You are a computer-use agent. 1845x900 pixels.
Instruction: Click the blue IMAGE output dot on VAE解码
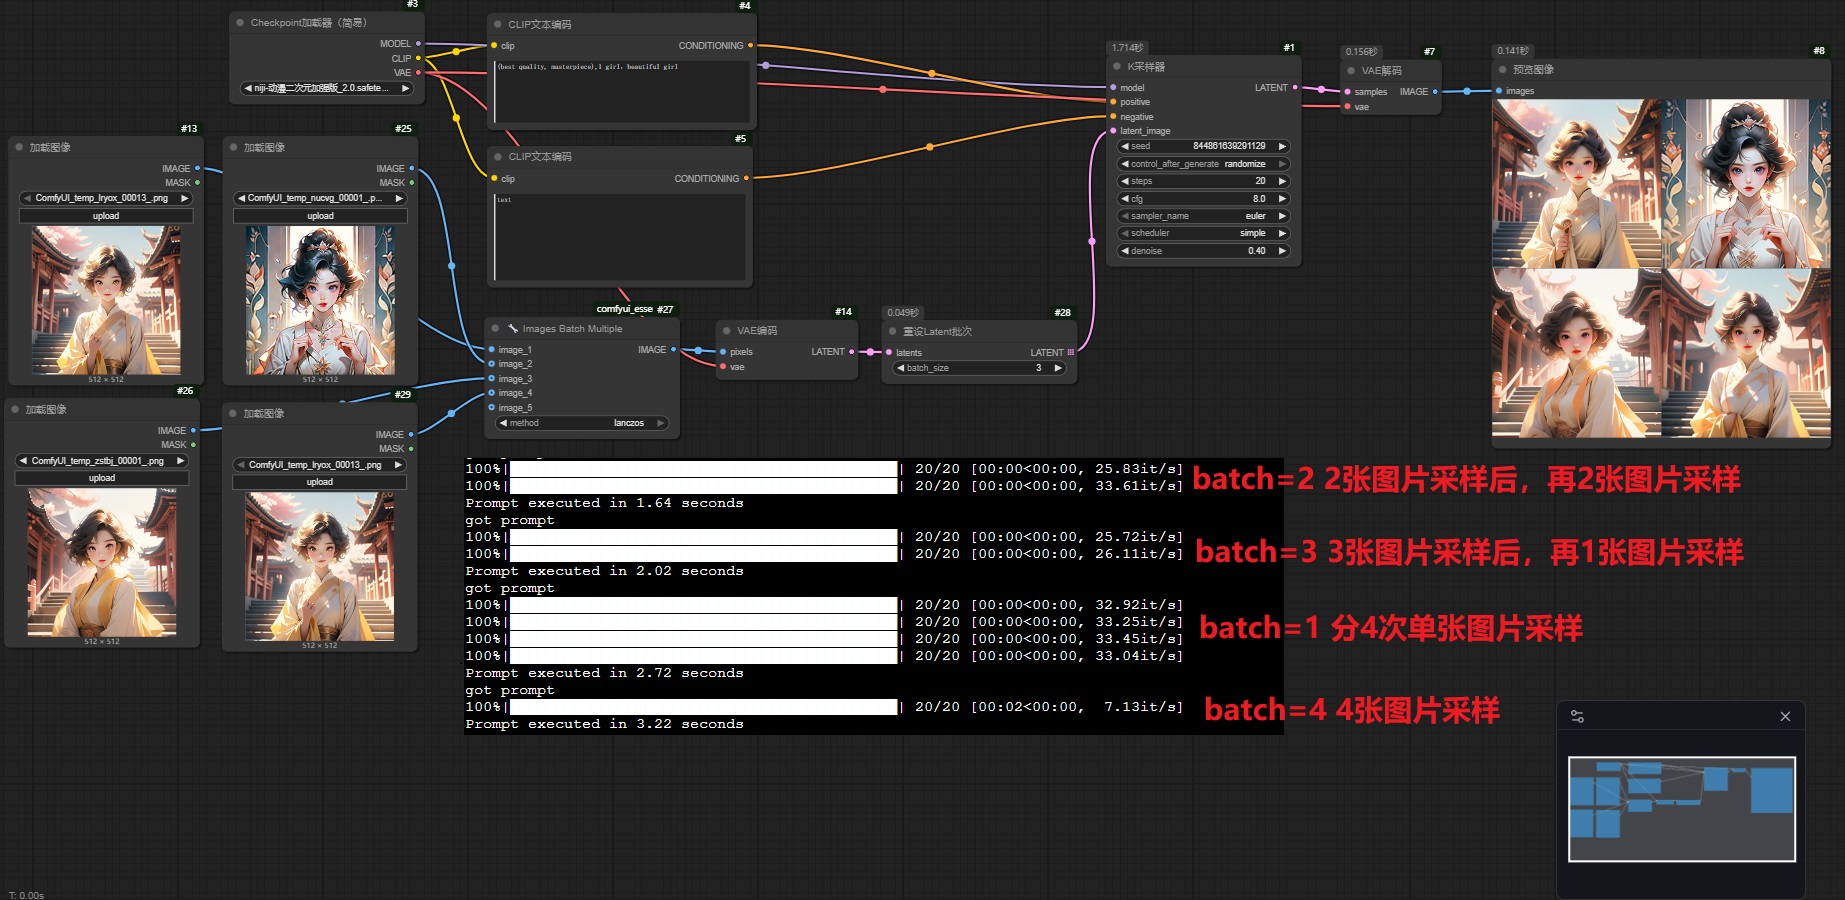tap(1435, 92)
